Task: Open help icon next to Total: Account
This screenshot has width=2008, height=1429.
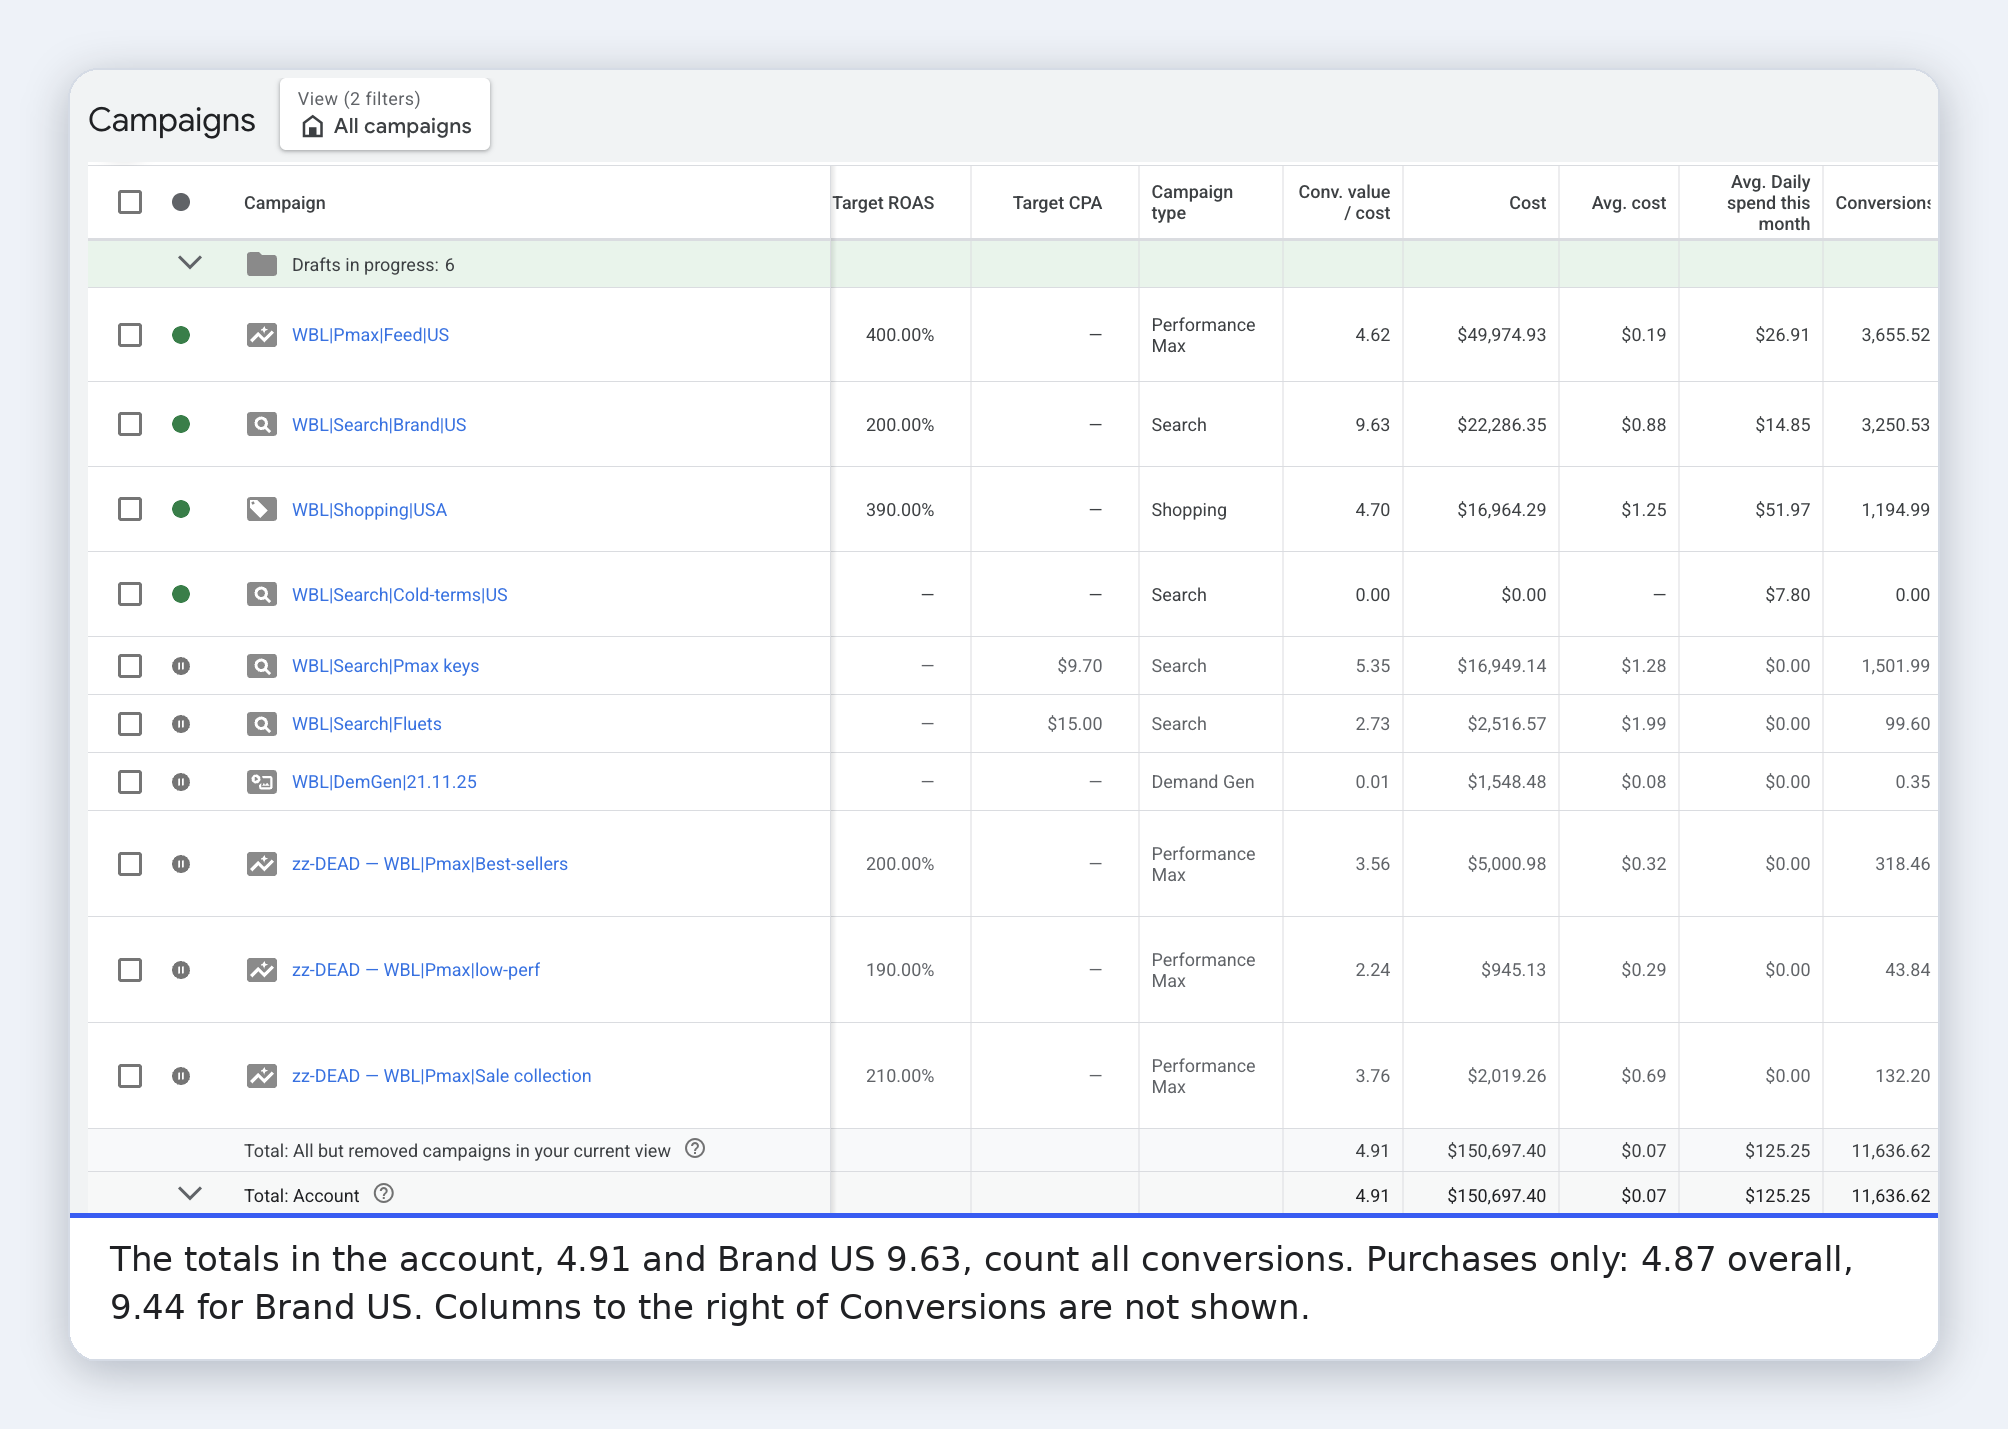Action: coord(384,1193)
